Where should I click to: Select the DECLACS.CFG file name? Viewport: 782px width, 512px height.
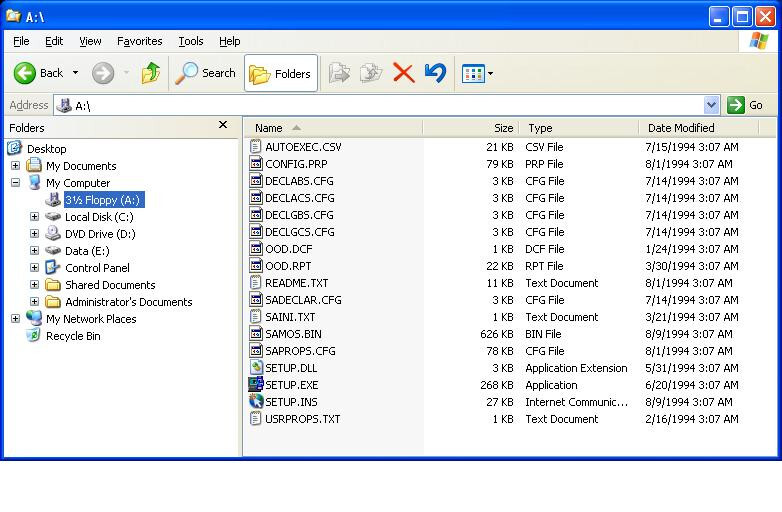pos(300,198)
